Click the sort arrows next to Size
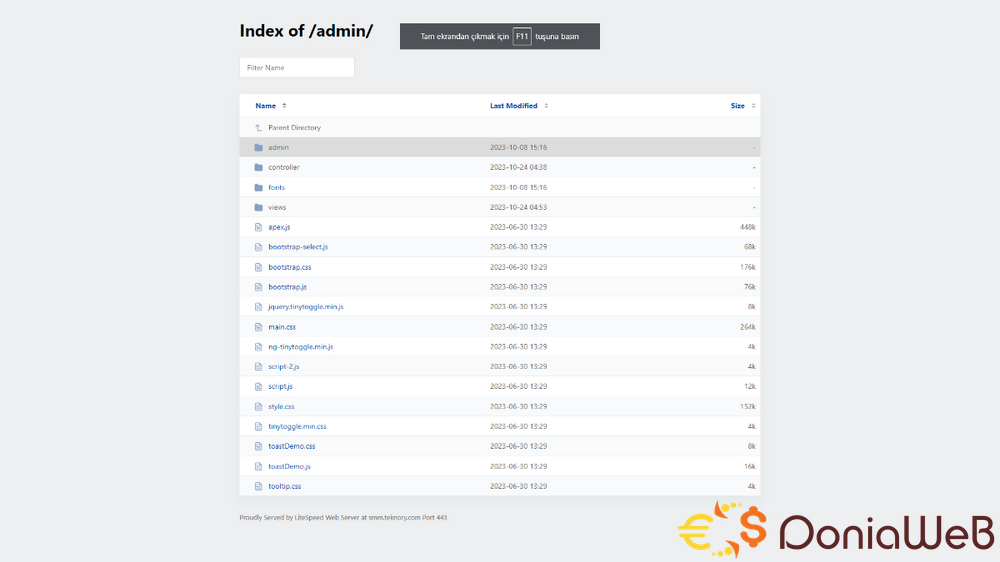Screen dimensions: 1000x562 [x=753, y=106]
